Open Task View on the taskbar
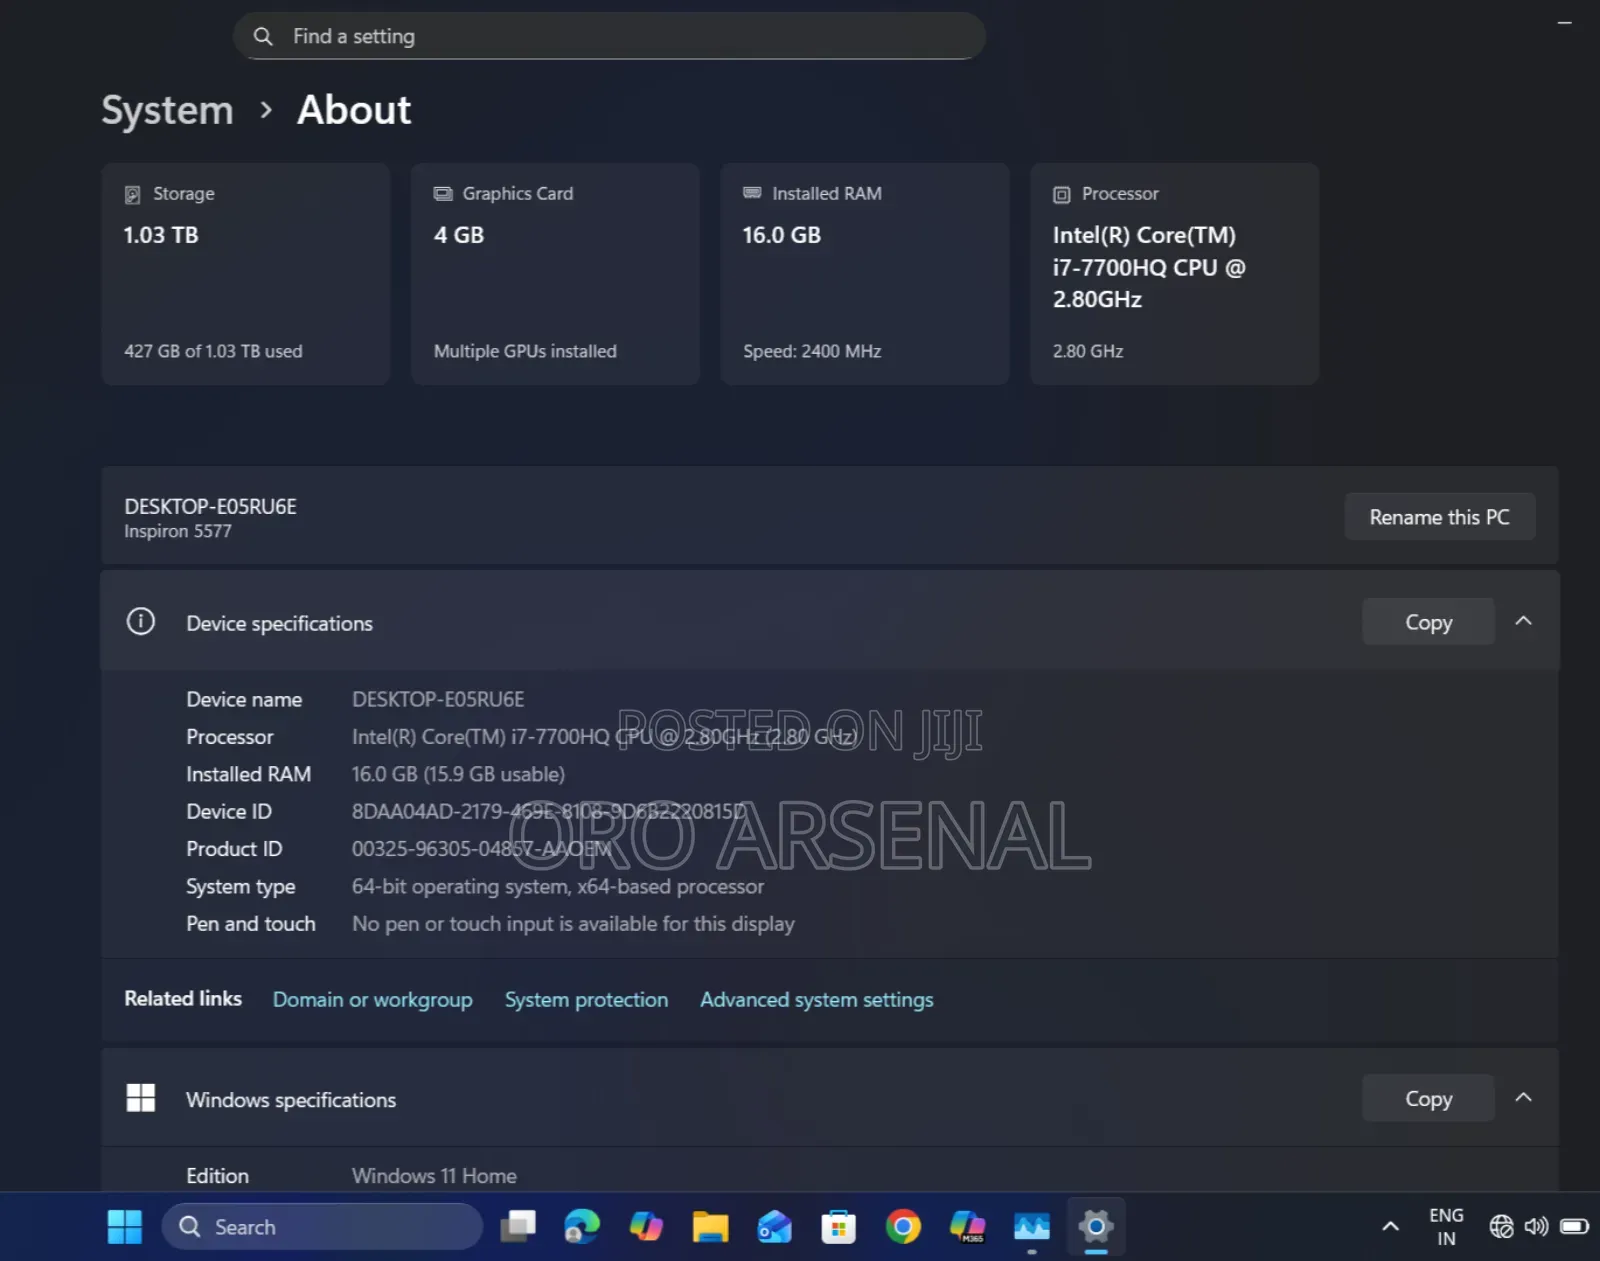Viewport: 1600px width, 1261px height. click(x=518, y=1227)
